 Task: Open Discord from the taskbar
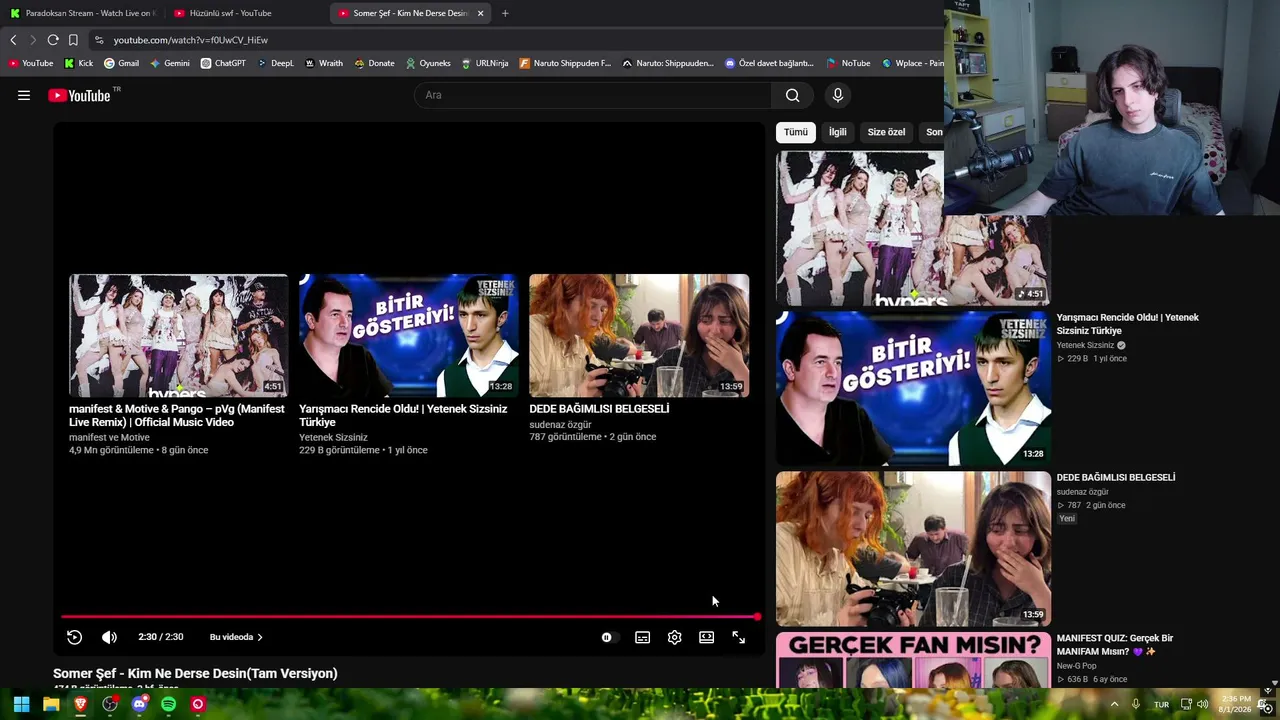(x=139, y=704)
